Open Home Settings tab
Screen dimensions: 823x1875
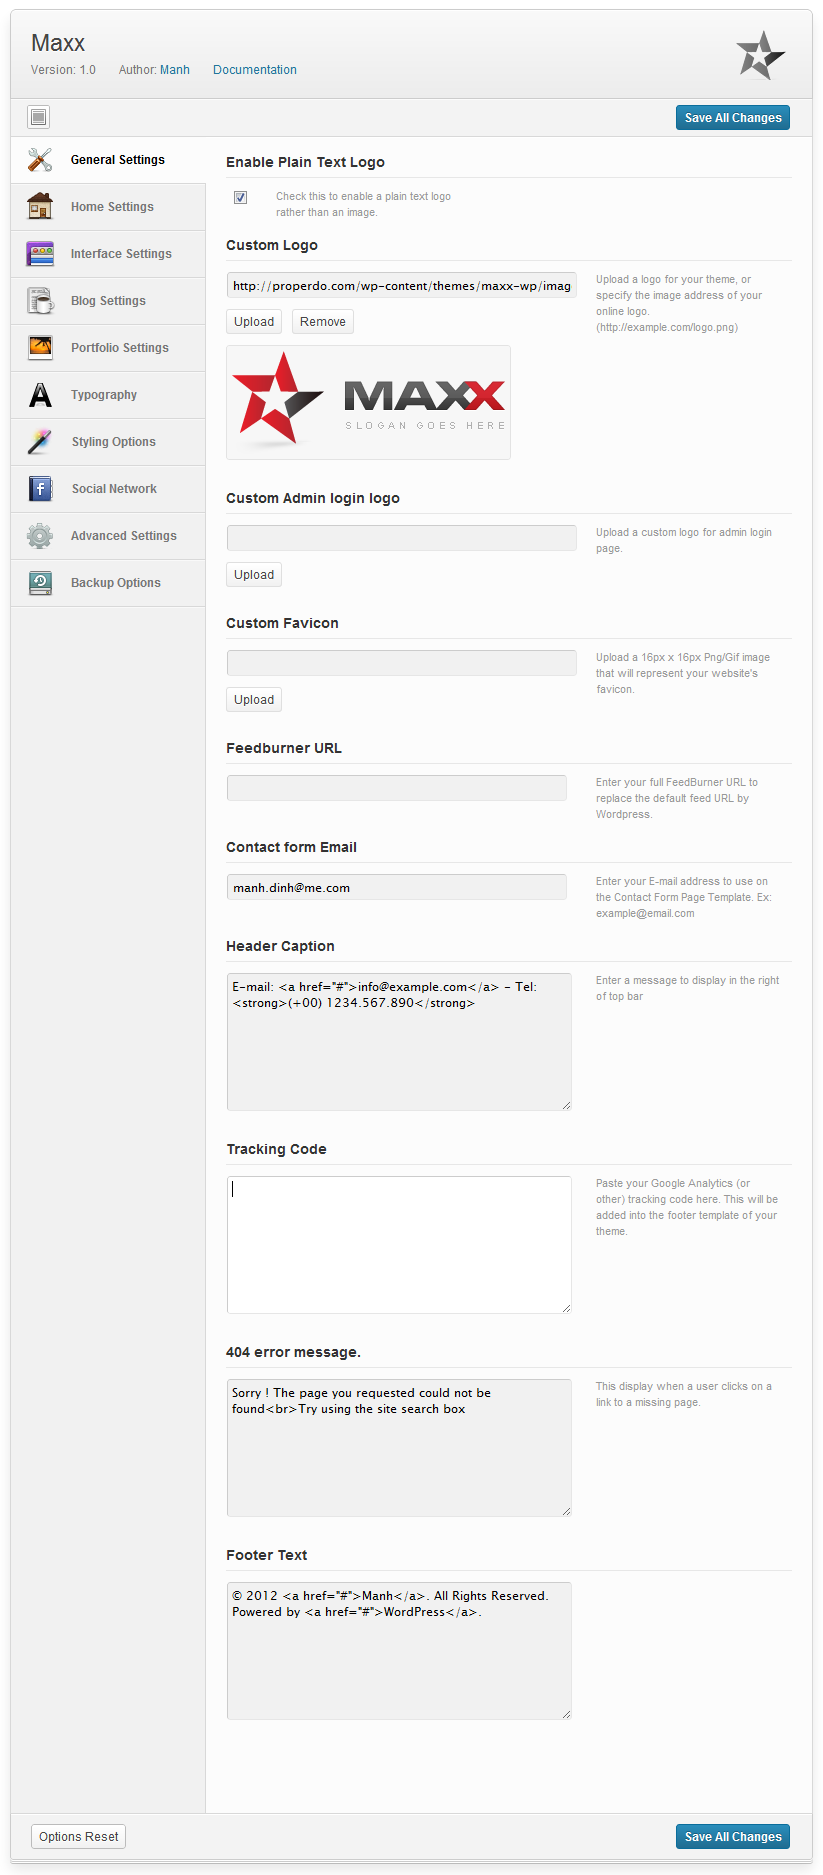point(108,207)
